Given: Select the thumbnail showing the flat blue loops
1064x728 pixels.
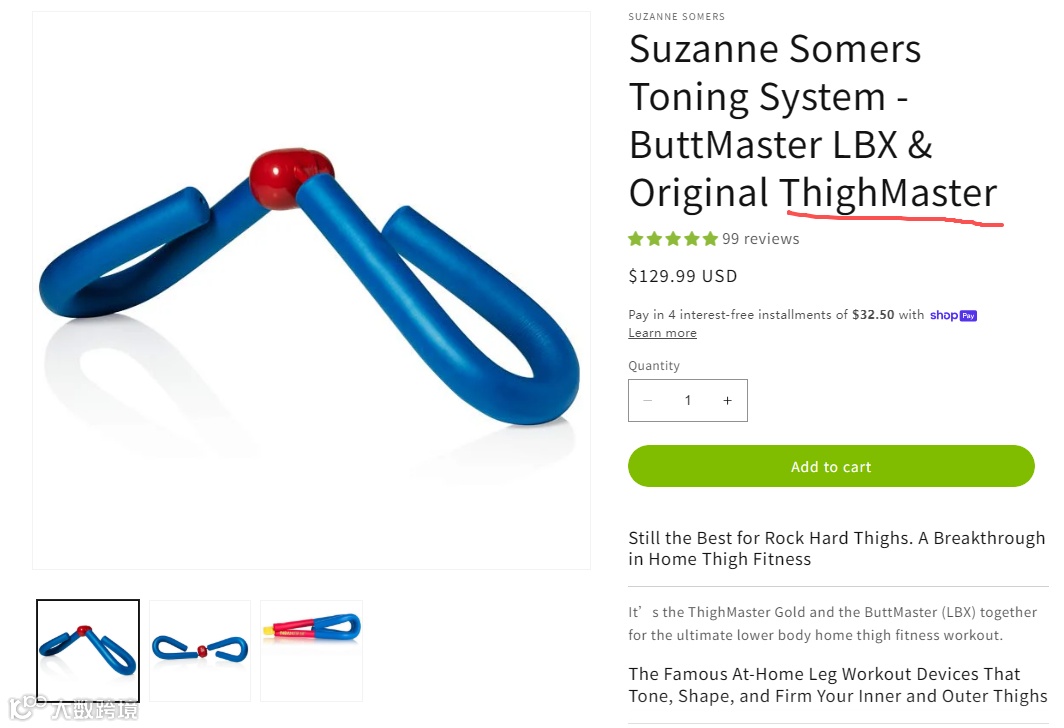Looking at the screenshot, I should click(200, 651).
